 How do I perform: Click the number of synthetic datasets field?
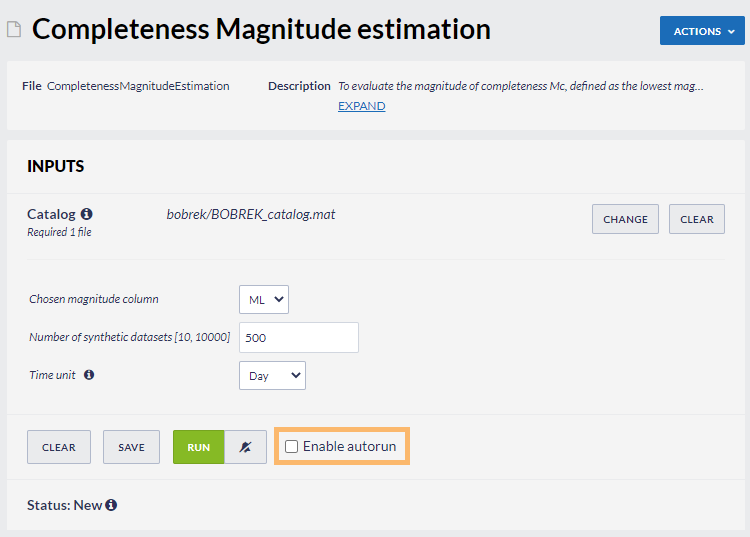point(299,338)
